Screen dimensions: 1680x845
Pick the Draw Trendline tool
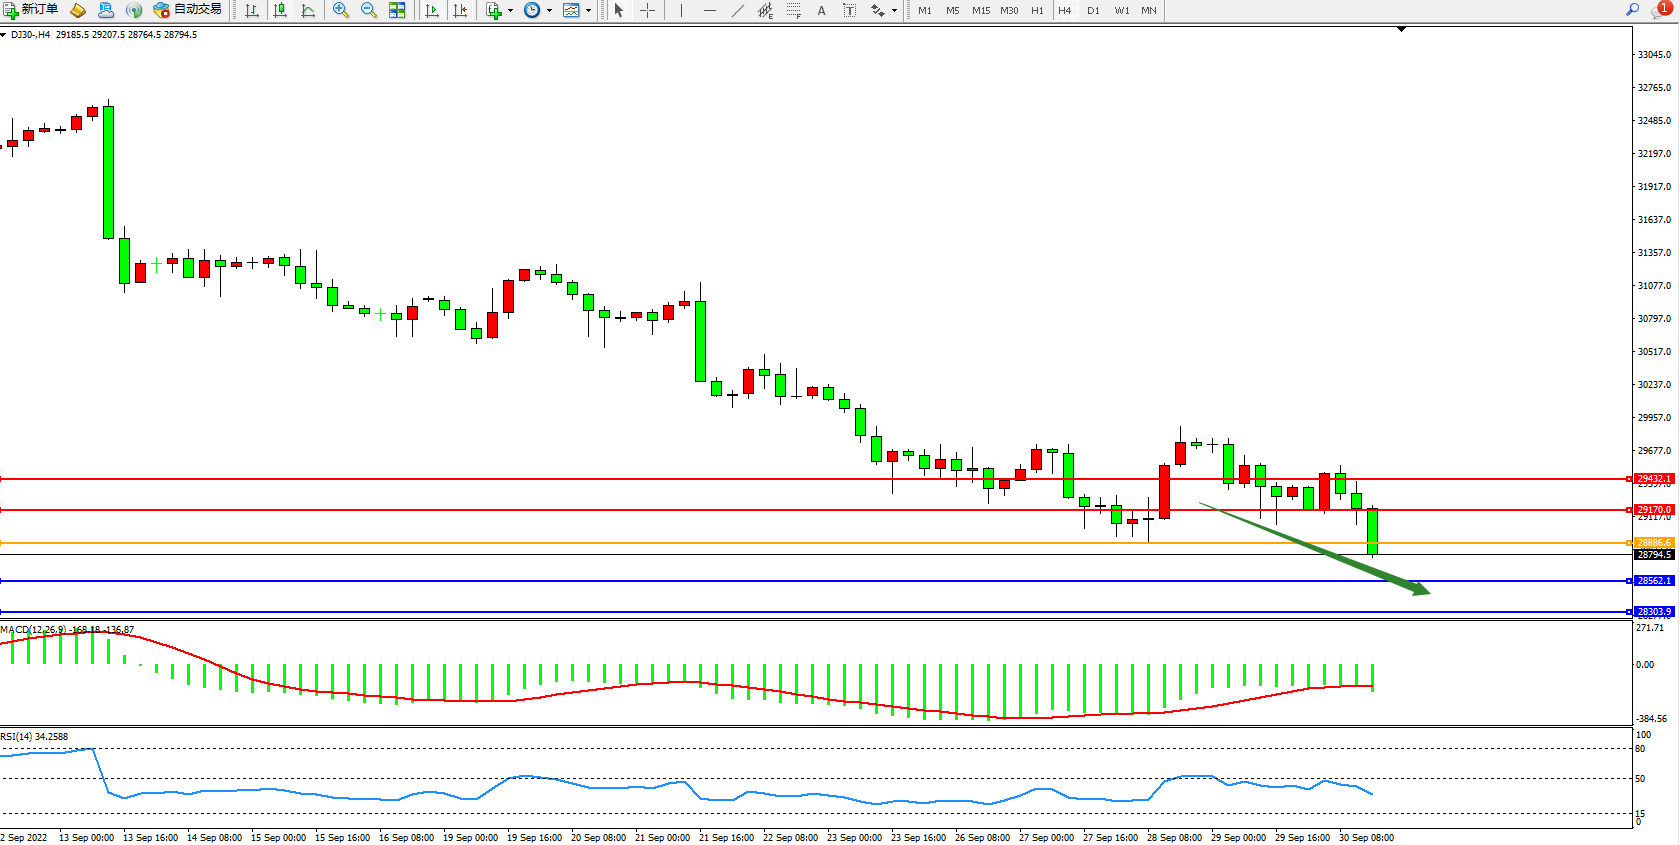pos(738,10)
